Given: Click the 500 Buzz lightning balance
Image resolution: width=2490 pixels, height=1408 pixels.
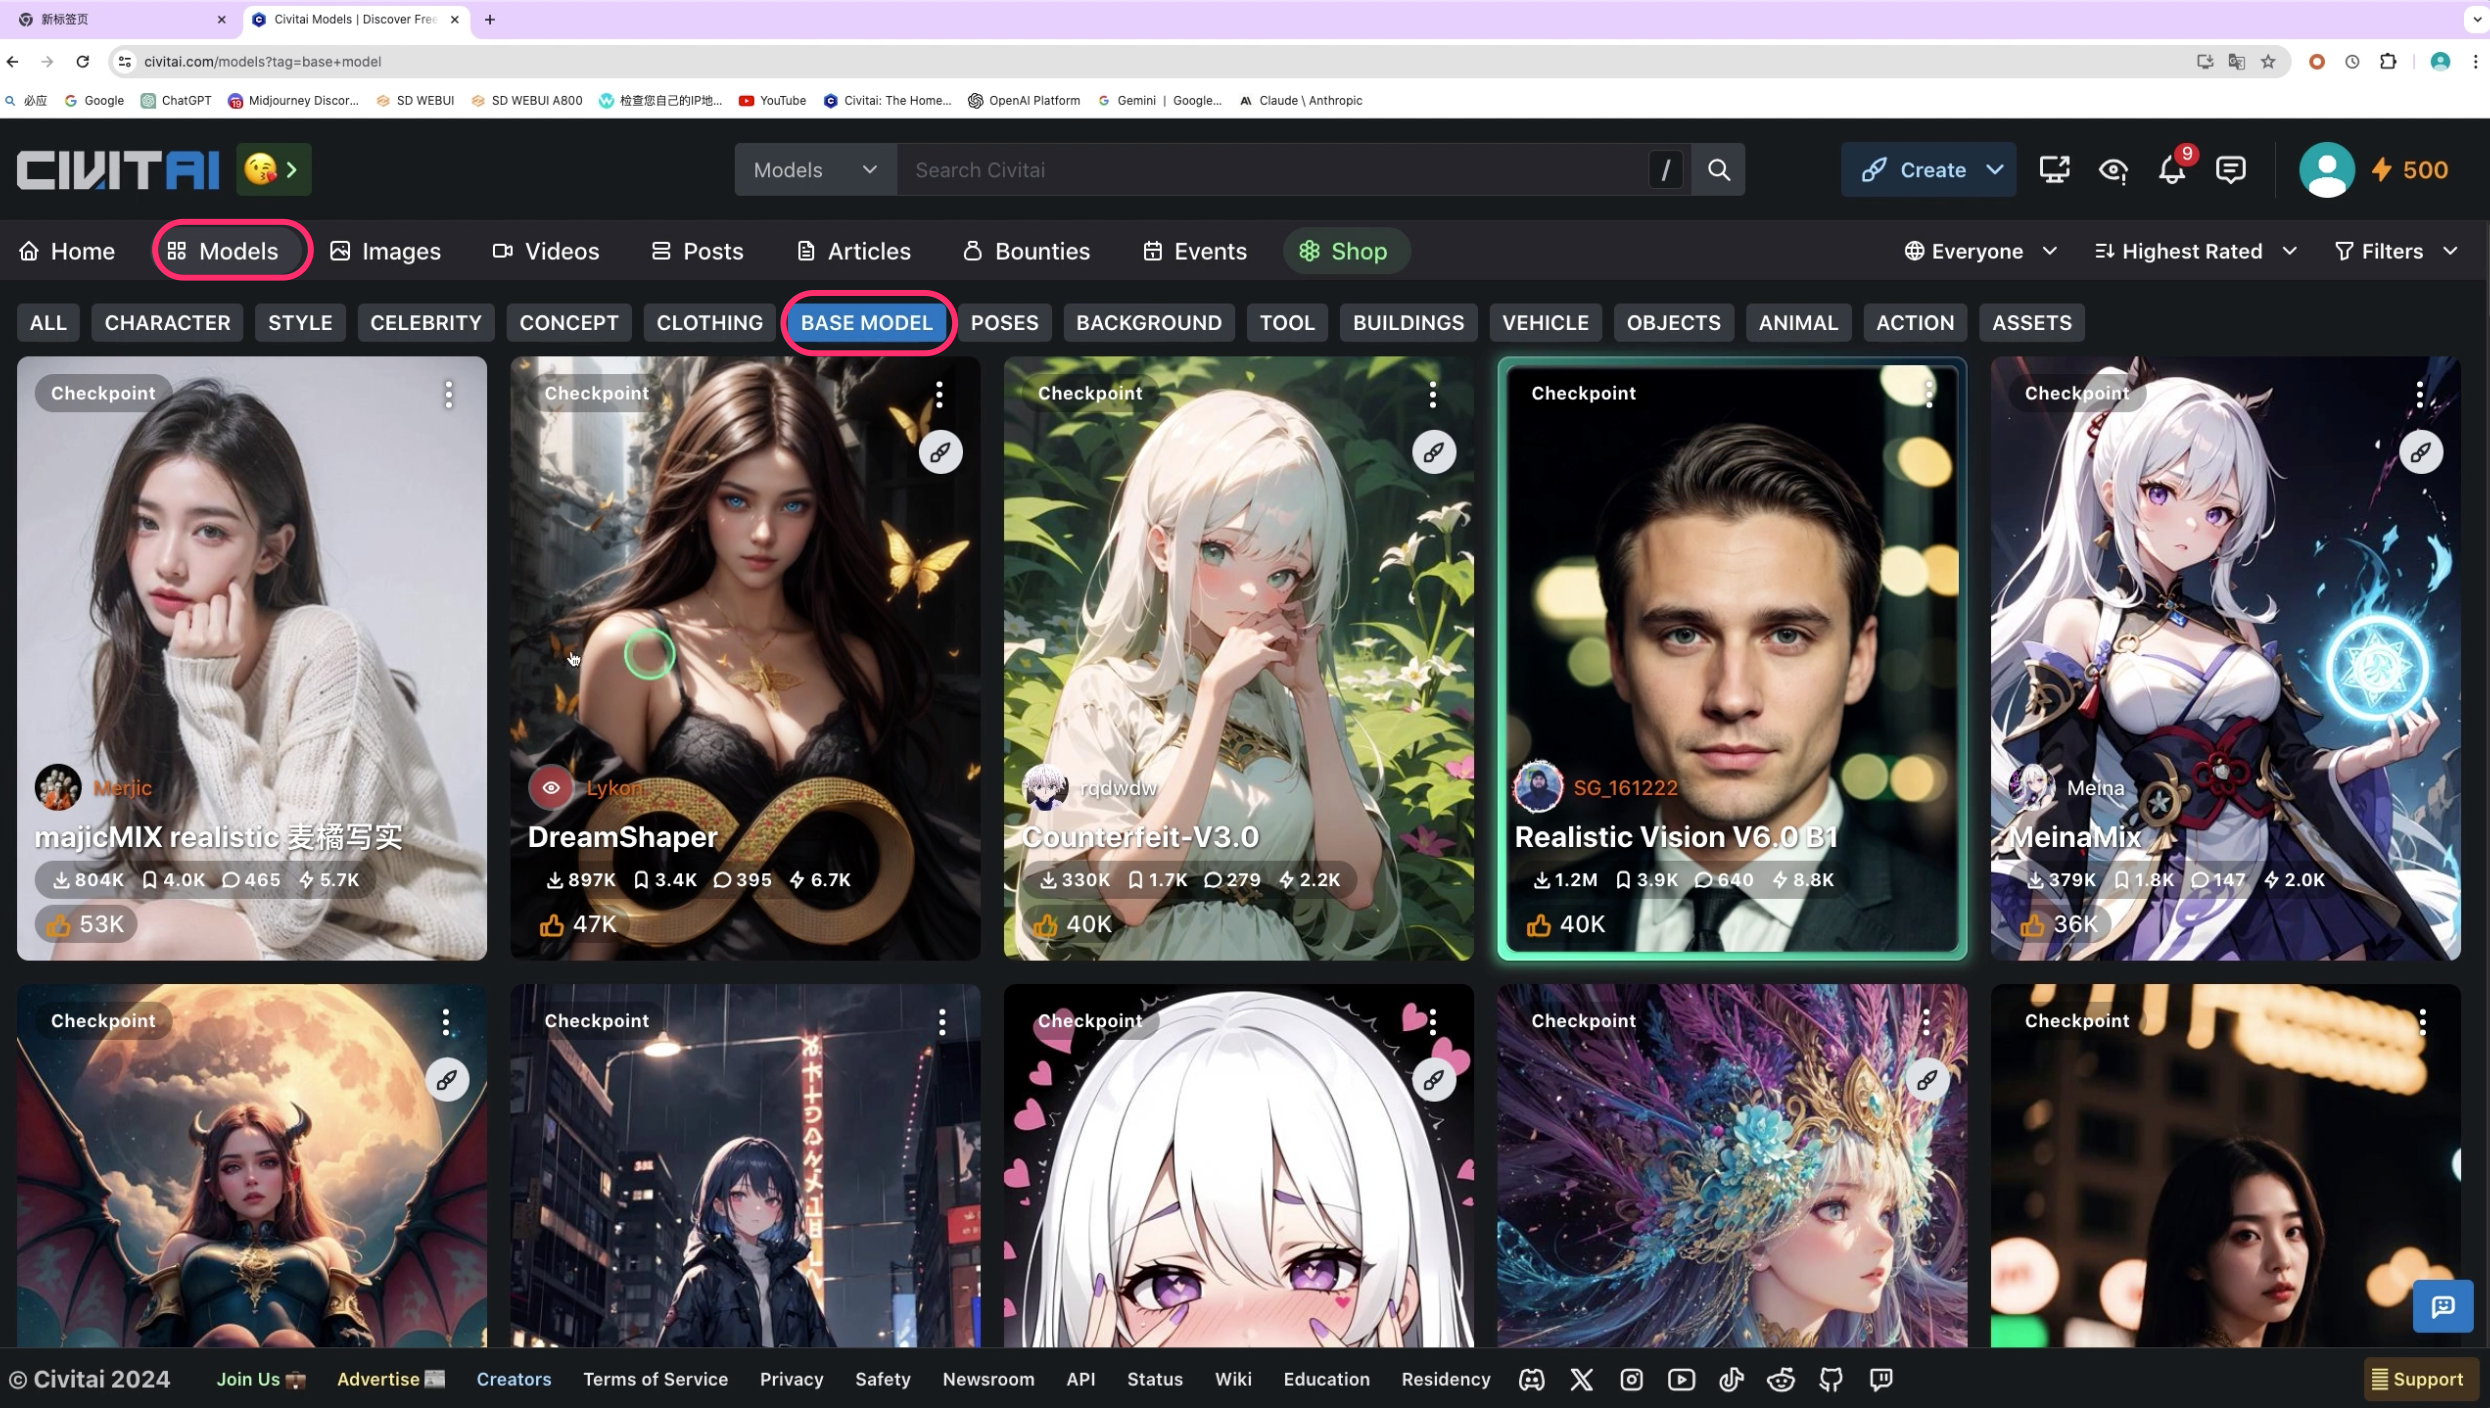Looking at the screenshot, I should pyautogui.click(x=2410, y=170).
